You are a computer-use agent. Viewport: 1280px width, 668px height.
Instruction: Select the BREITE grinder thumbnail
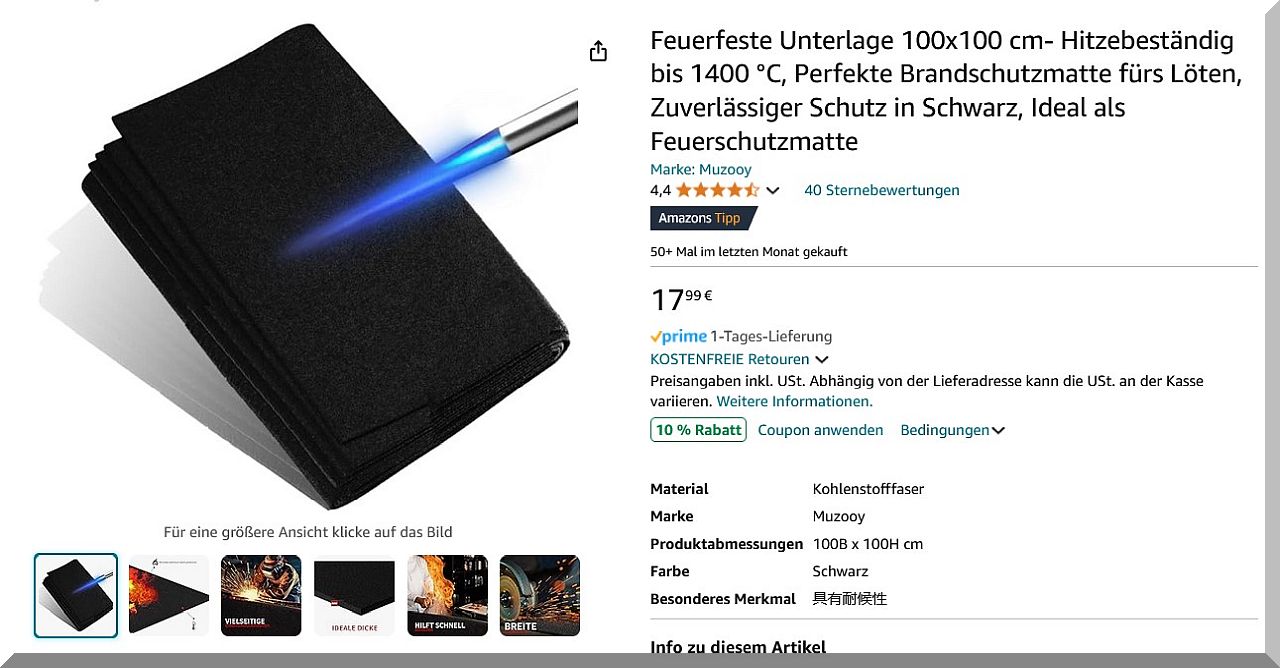pyautogui.click(x=540, y=595)
